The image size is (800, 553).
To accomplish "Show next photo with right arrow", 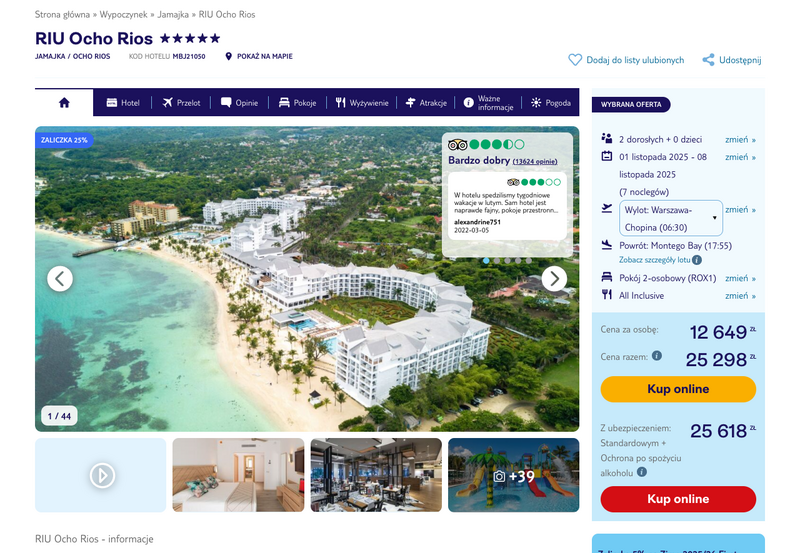I will click(x=554, y=279).
